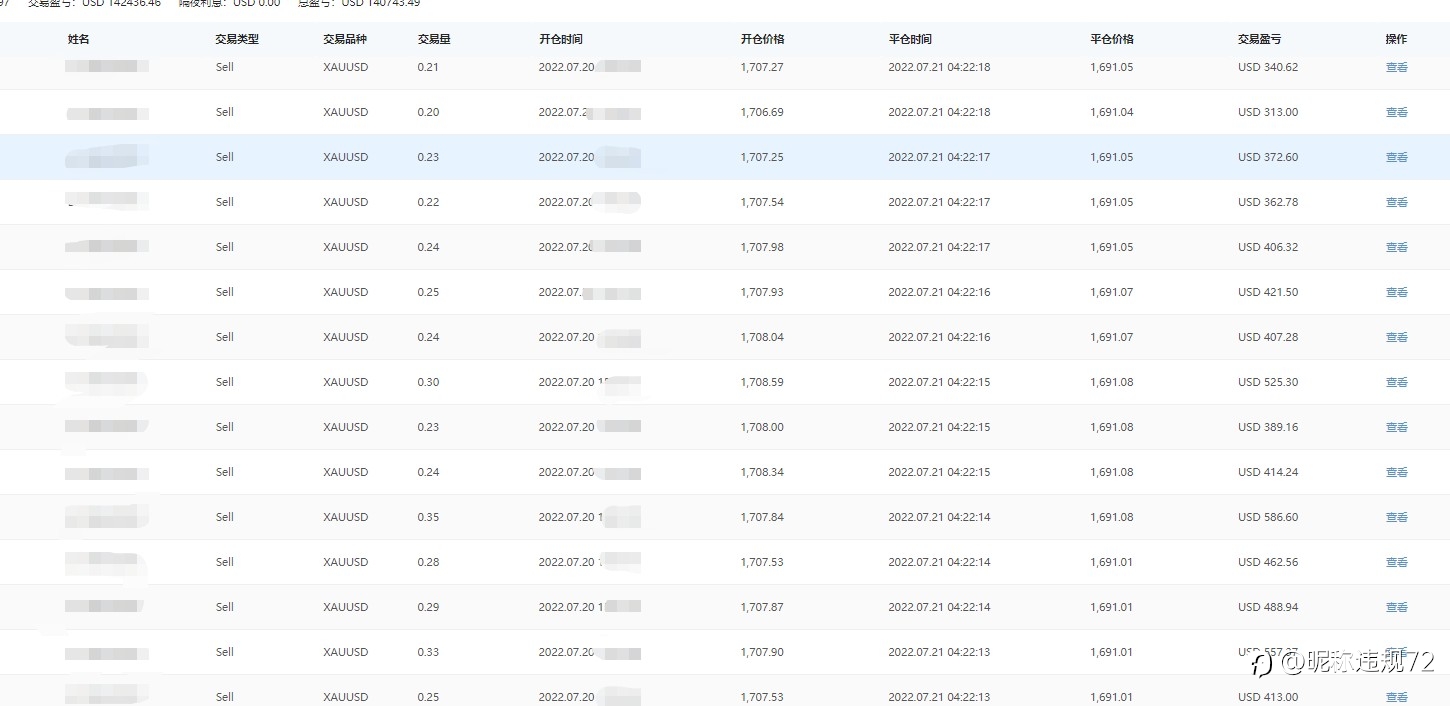Select open price 1,707.84
The height and width of the screenshot is (706, 1450).
pyautogui.click(x=762, y=517)
